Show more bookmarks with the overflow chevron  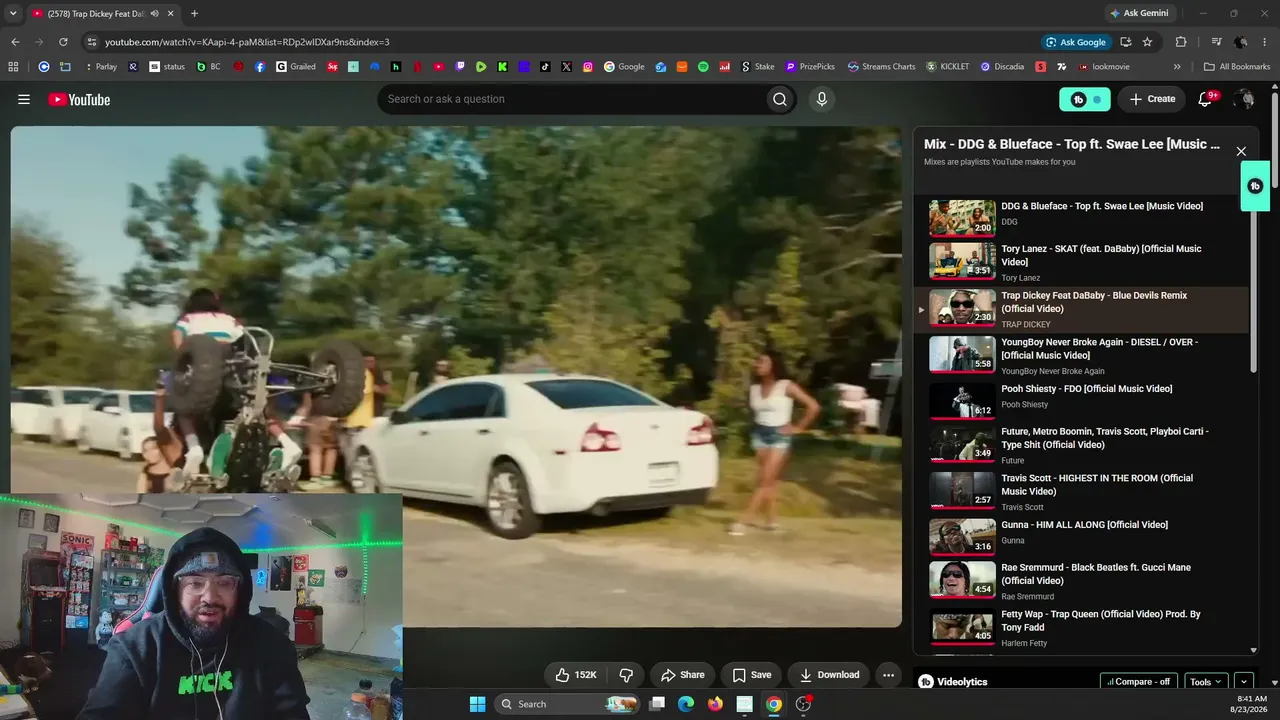[1177, 67]
